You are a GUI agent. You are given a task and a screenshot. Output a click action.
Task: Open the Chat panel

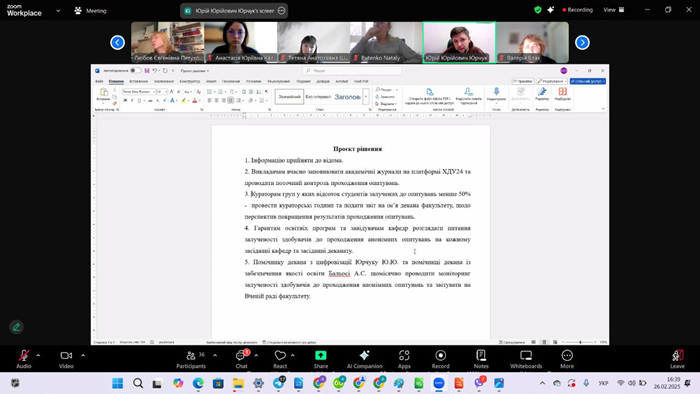coord(242,359)
